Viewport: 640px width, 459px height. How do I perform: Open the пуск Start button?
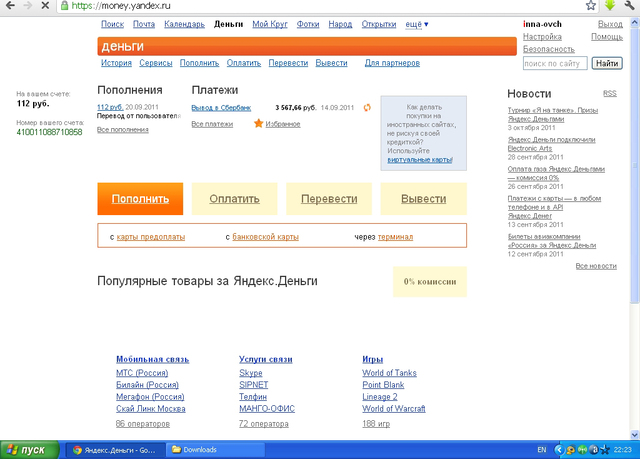click(x=29, y=450)
